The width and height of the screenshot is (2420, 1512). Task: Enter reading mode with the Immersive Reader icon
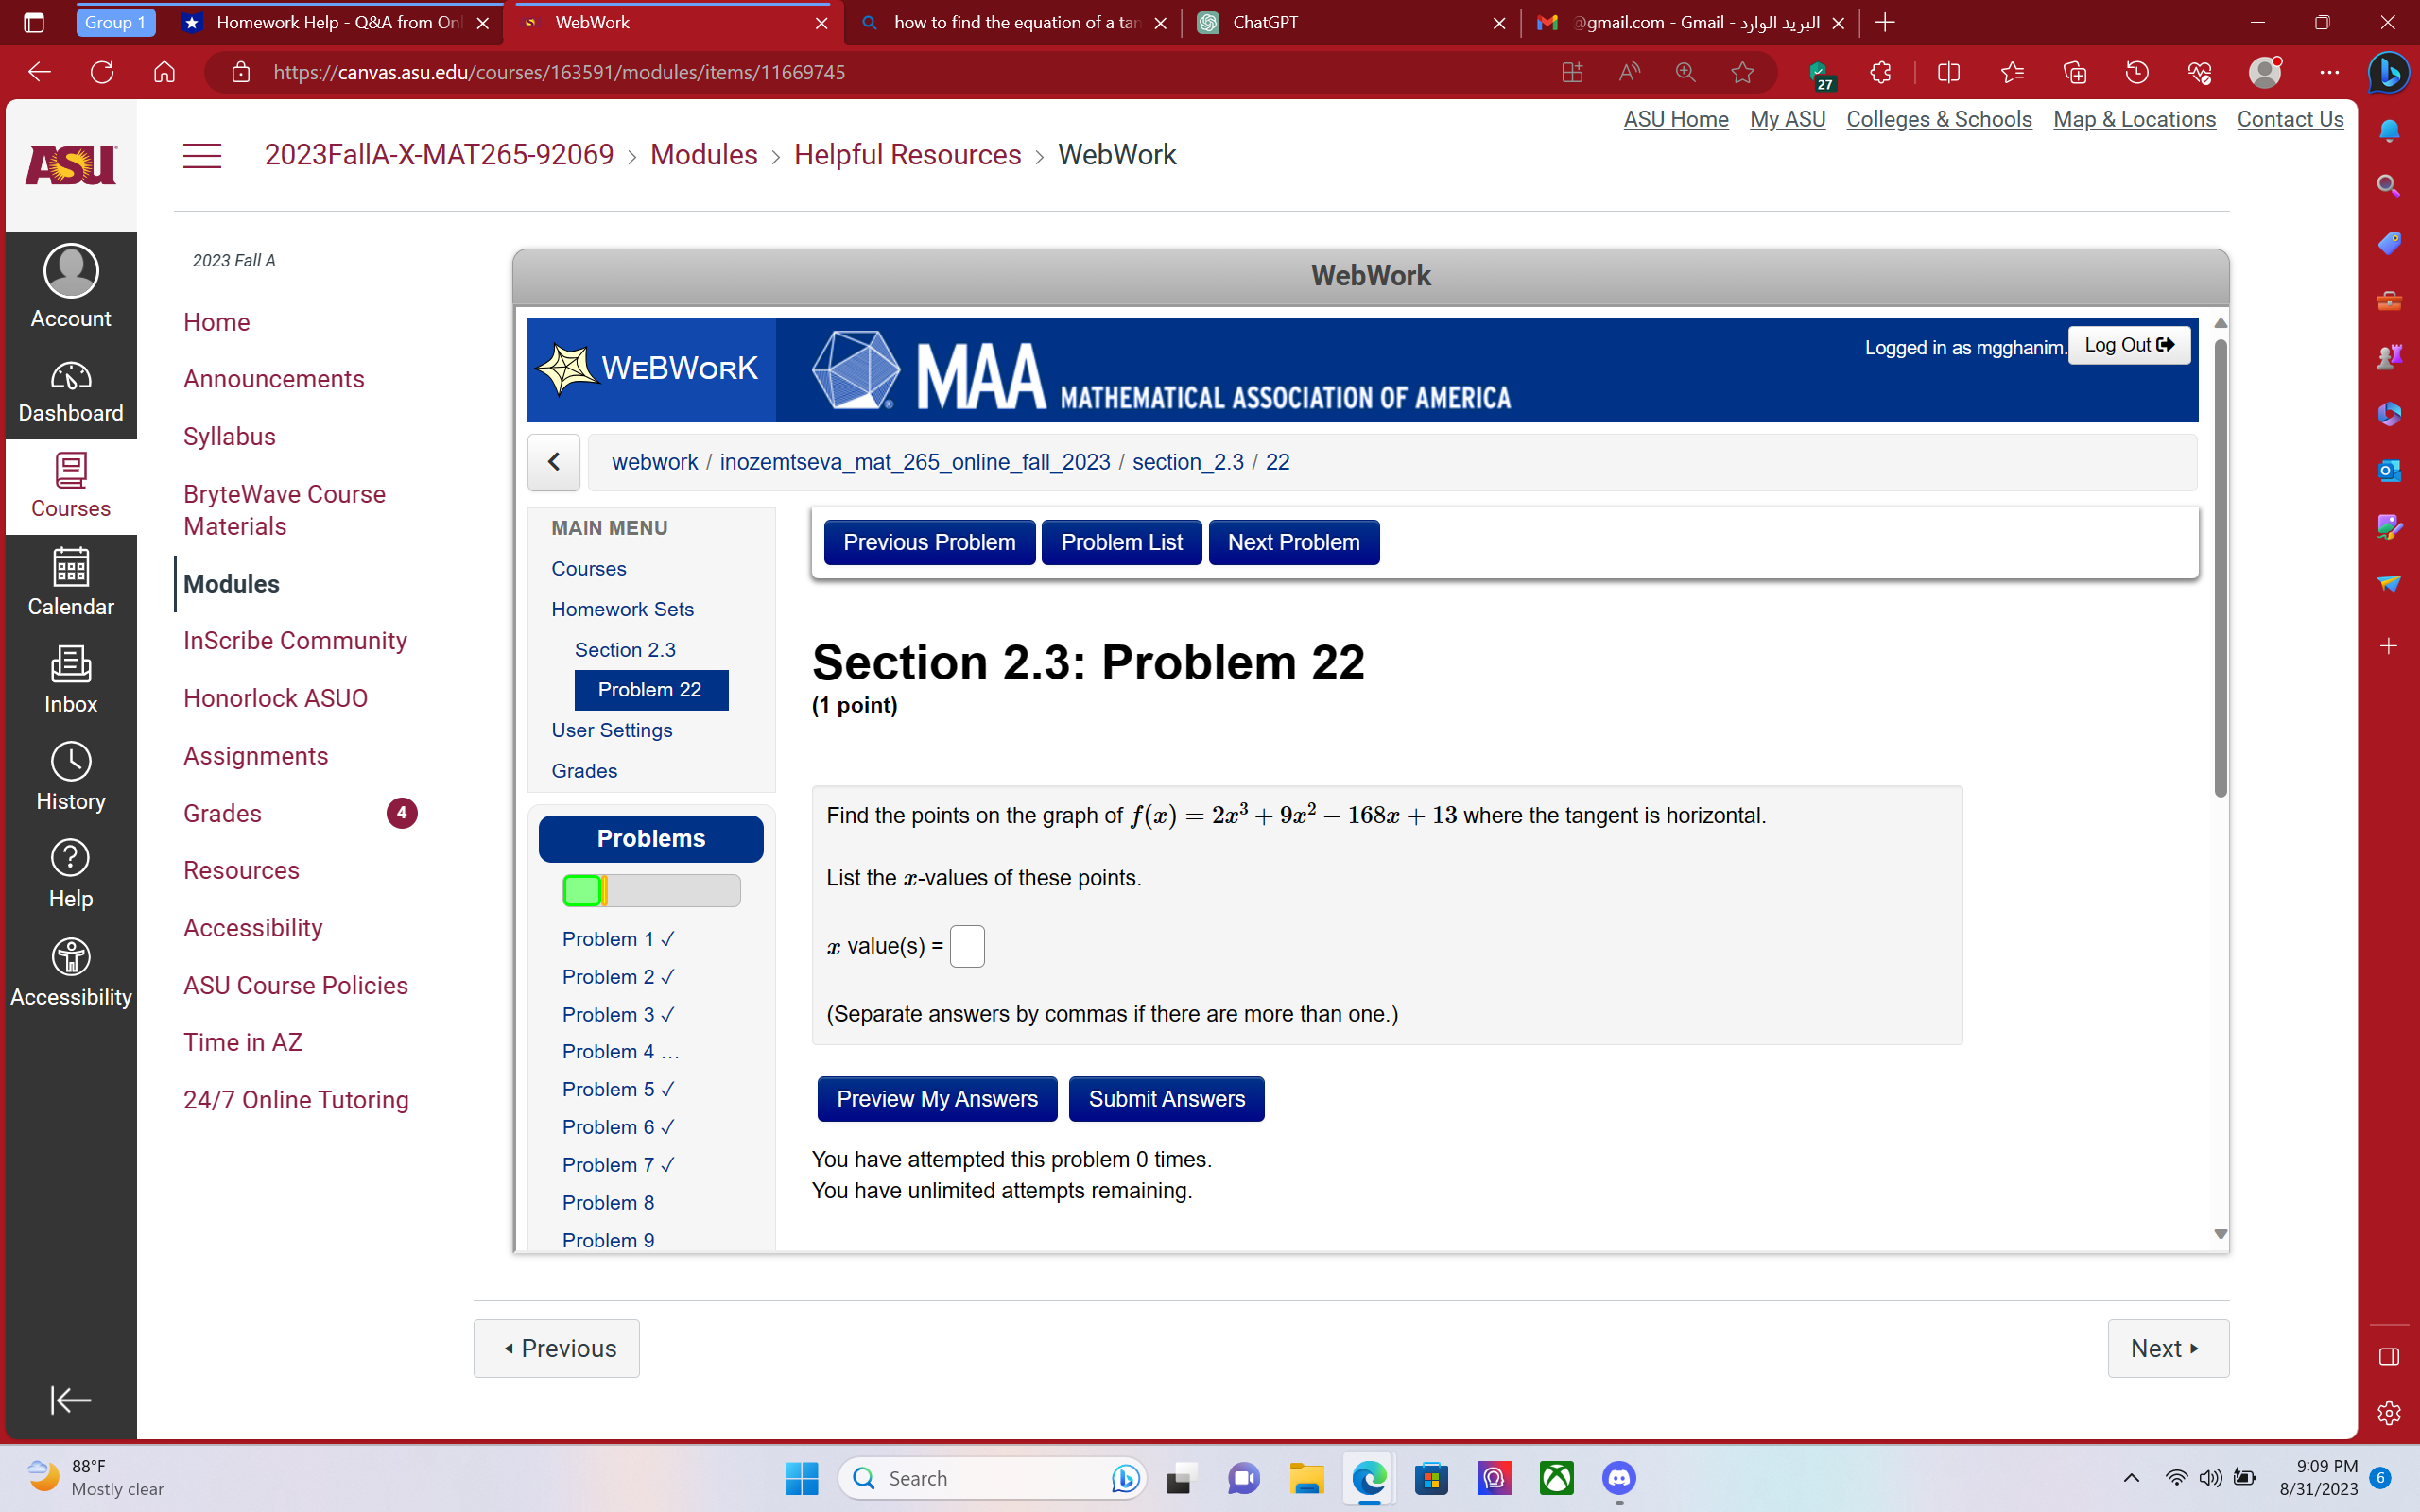point(1628,72)
